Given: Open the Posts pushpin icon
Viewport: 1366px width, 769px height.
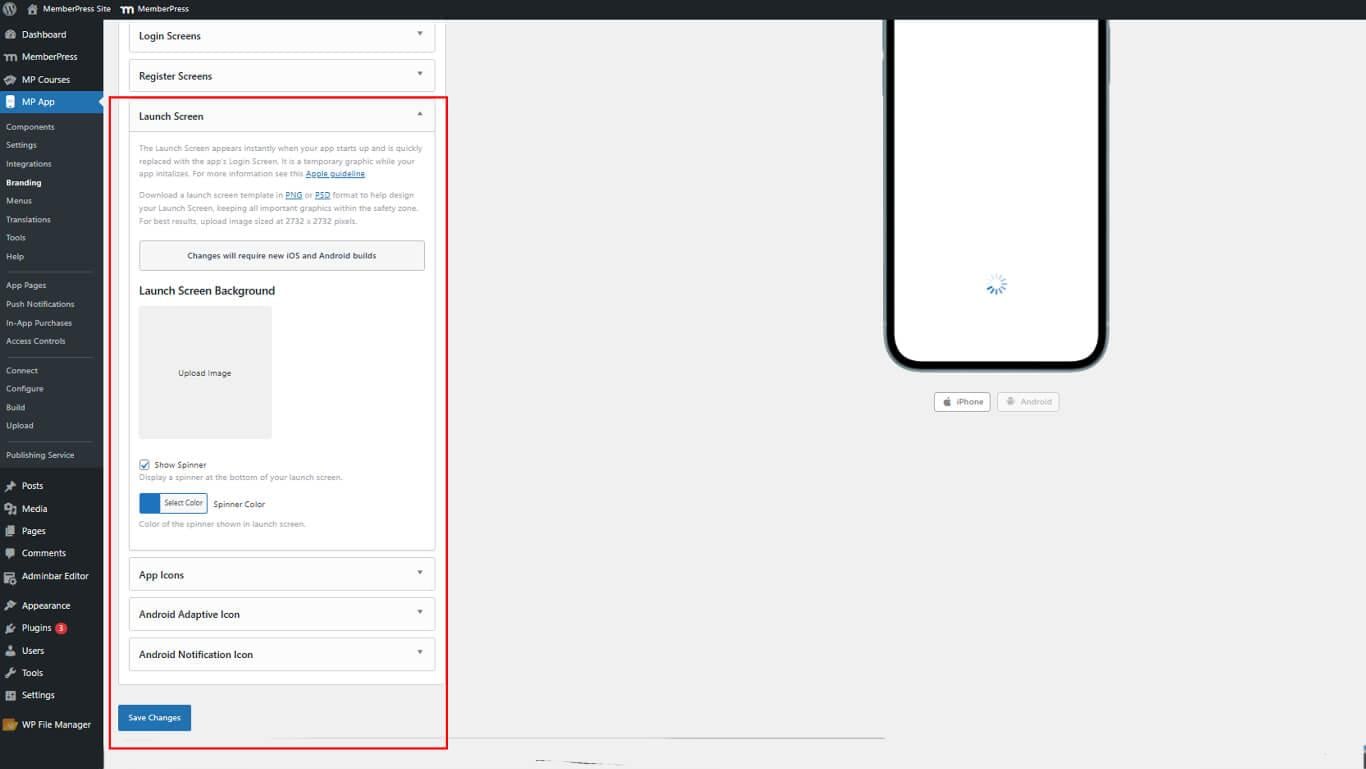Looking at the screenshot, I should click(x=10, y=486).
